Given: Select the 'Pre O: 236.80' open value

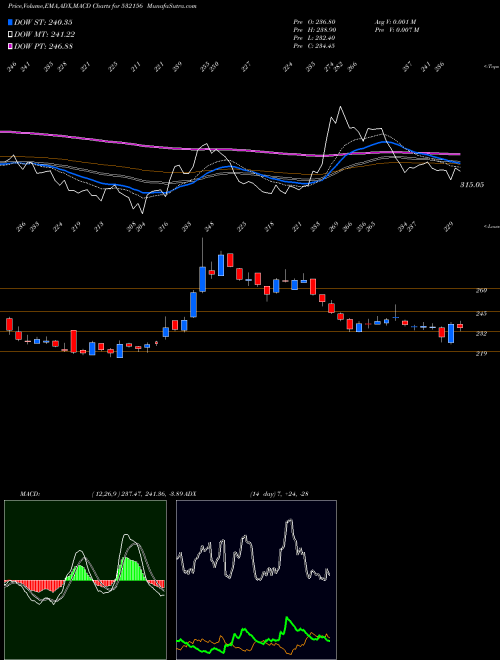Looking at the screenshot, I should pos(314,22).
